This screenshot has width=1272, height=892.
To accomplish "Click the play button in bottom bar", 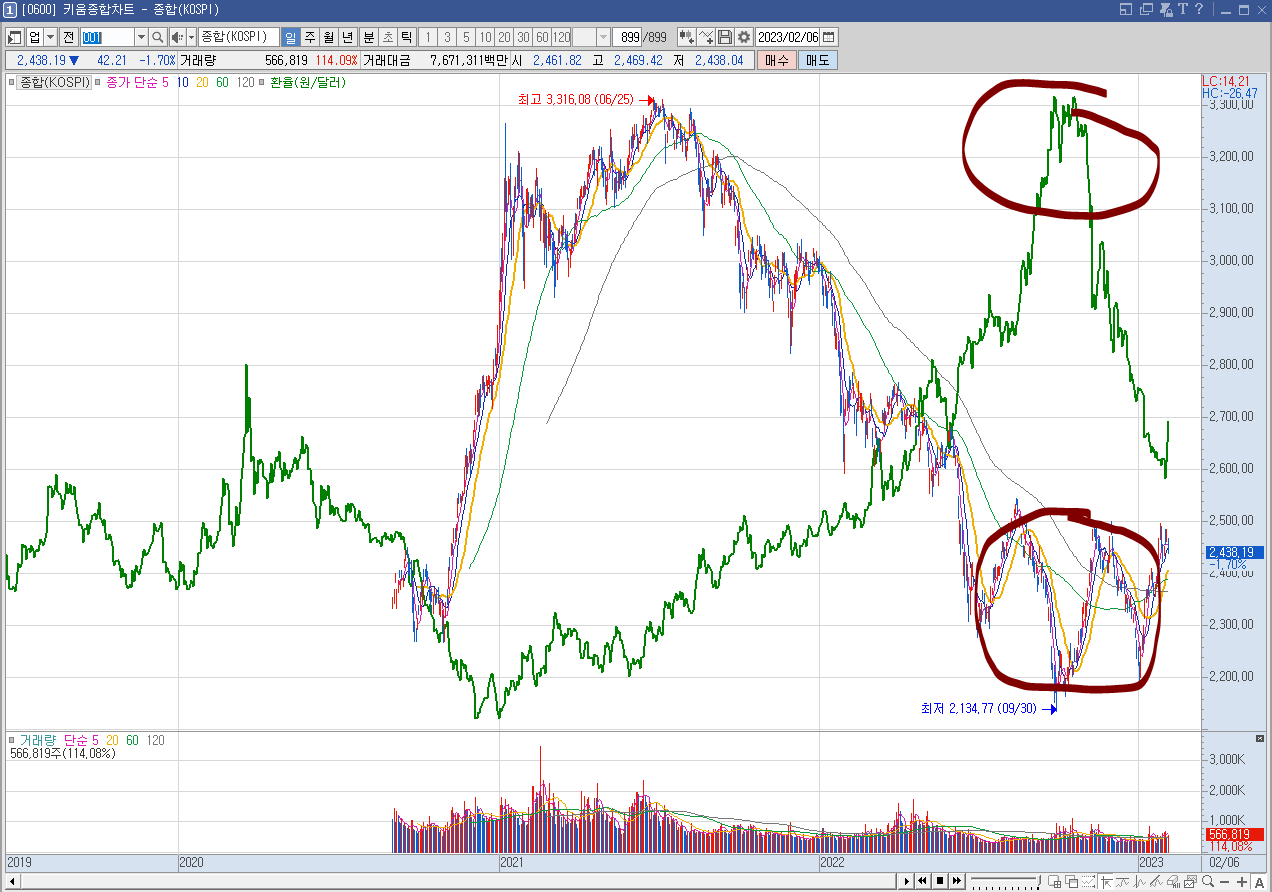I will (907, 881).
